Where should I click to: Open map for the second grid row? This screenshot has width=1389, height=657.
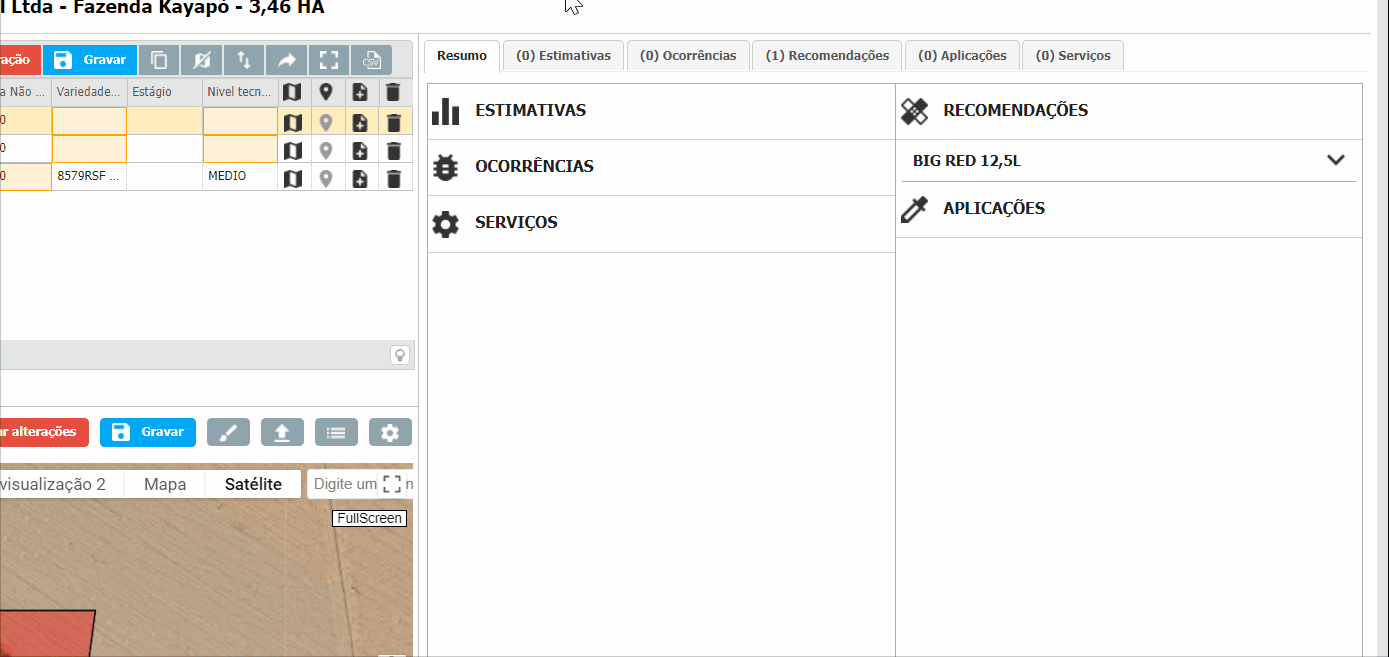pos(292,150)
